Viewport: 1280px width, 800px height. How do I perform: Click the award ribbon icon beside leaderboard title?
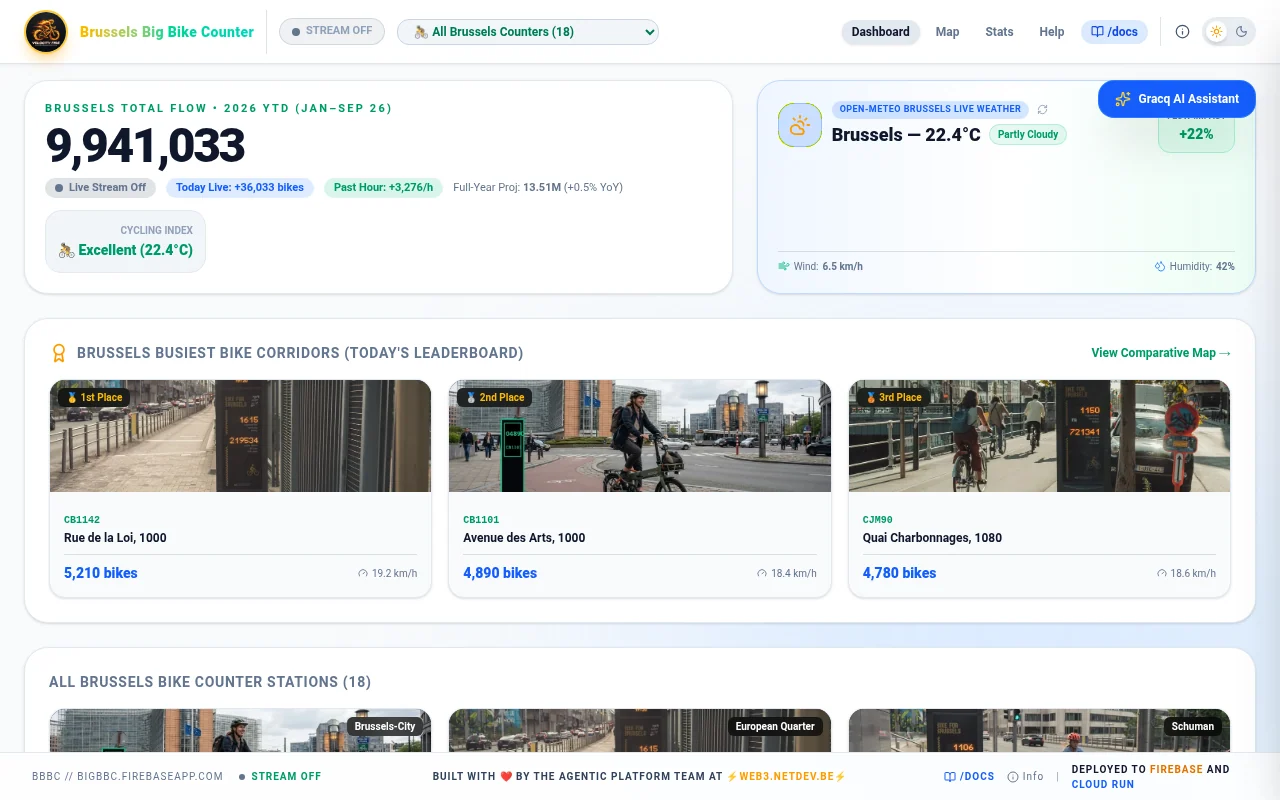point(59,353)
